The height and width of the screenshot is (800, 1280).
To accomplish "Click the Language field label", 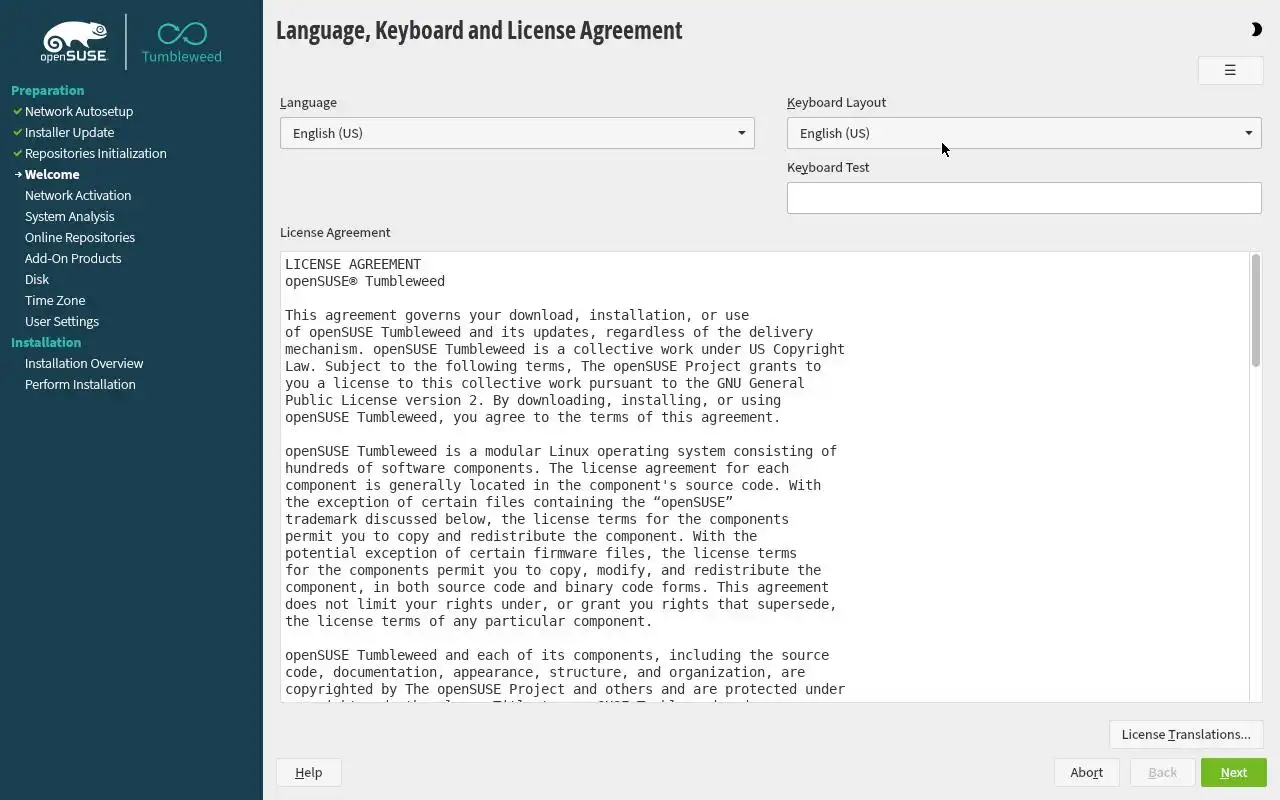I will [x=308, y=102].
